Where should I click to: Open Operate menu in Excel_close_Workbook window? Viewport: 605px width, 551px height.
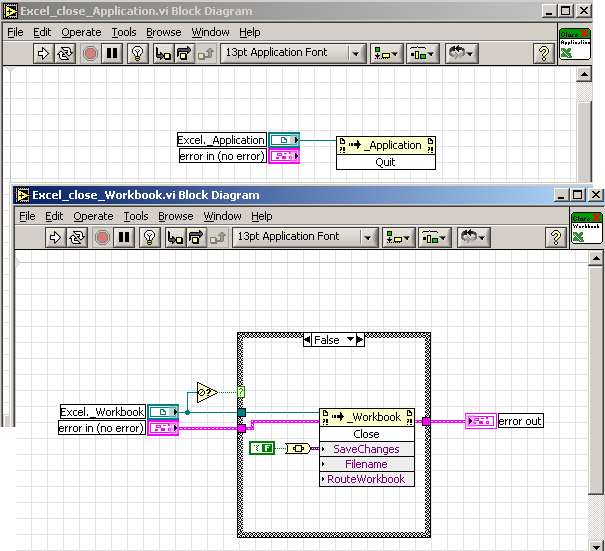tap(93, 216)
